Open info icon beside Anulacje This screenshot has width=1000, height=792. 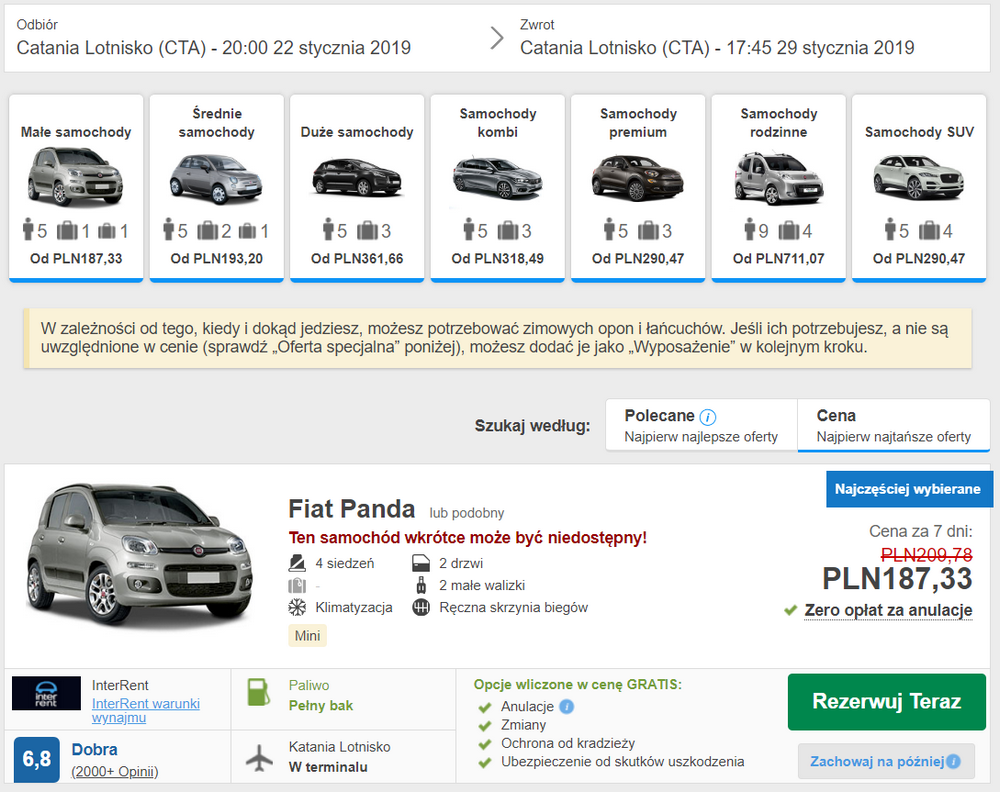566,707
